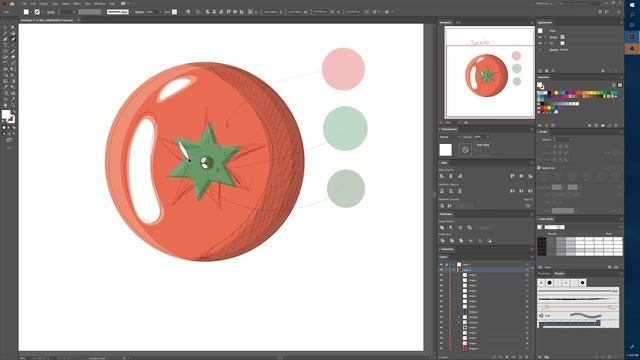The image size is (640, 360).
Task: Open brush definition dropdown in control bar
Action: pos(131,12)
